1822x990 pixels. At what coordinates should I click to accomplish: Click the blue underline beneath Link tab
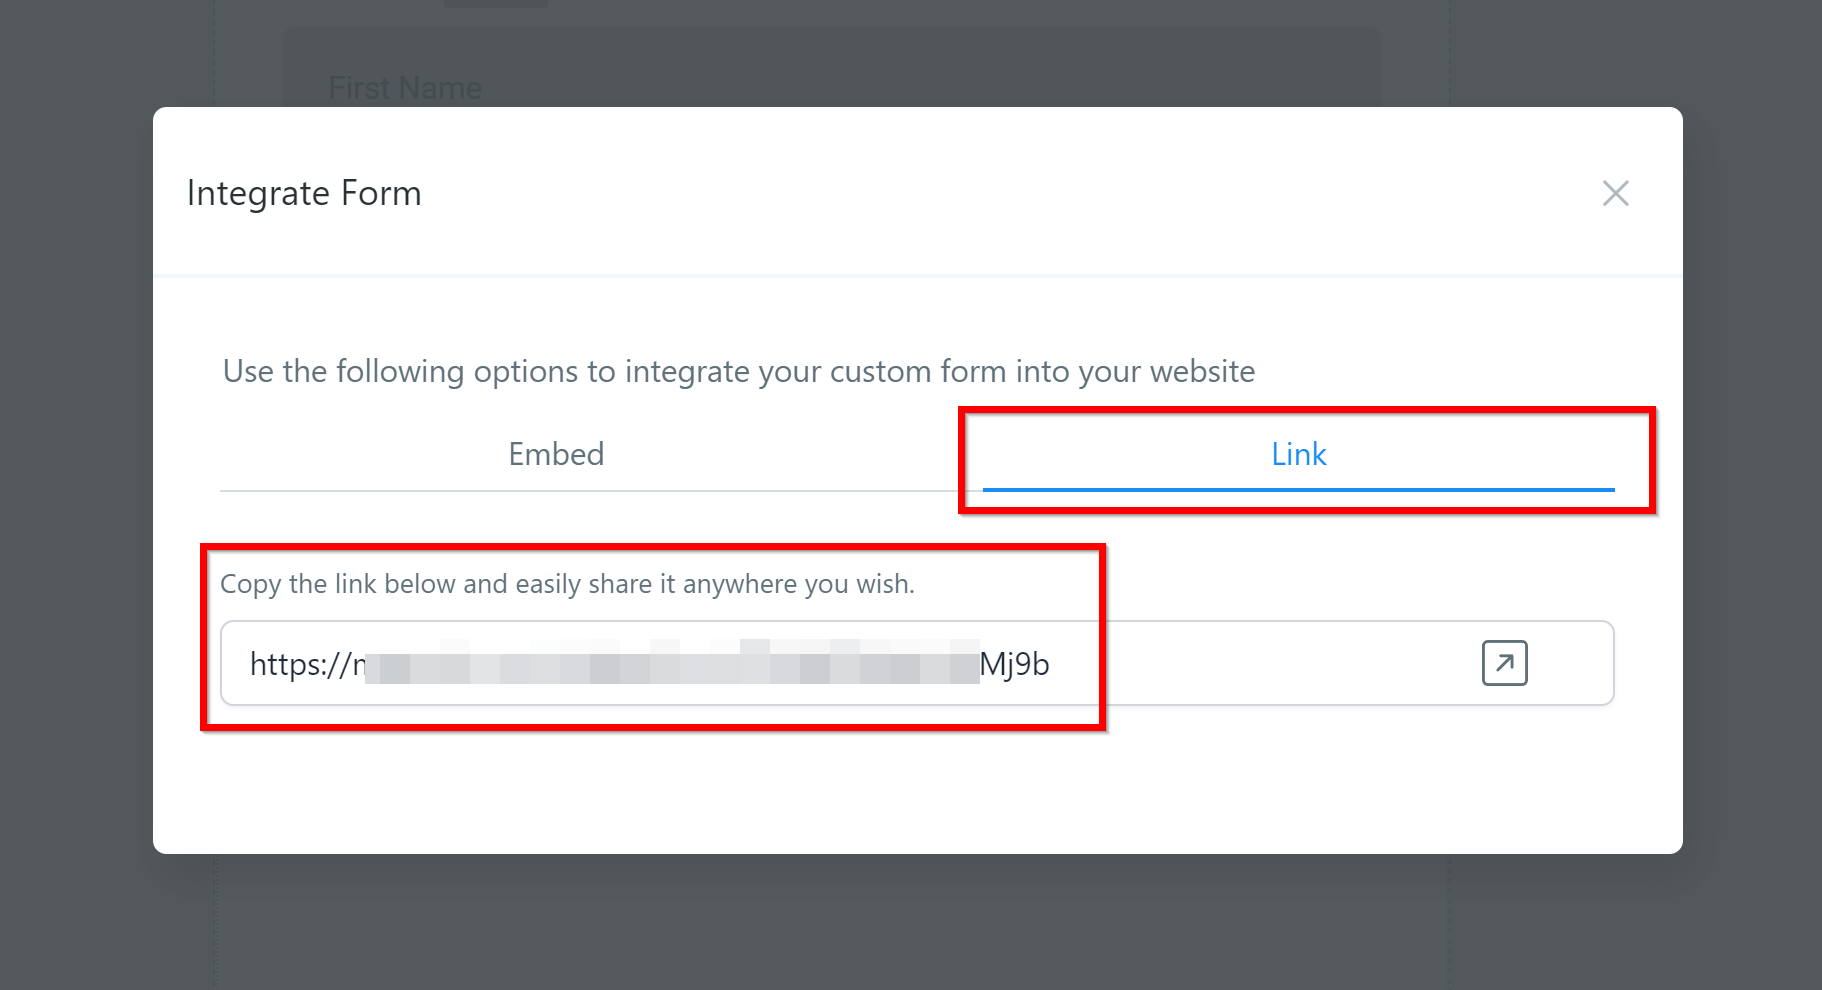tap(1298, 490)
